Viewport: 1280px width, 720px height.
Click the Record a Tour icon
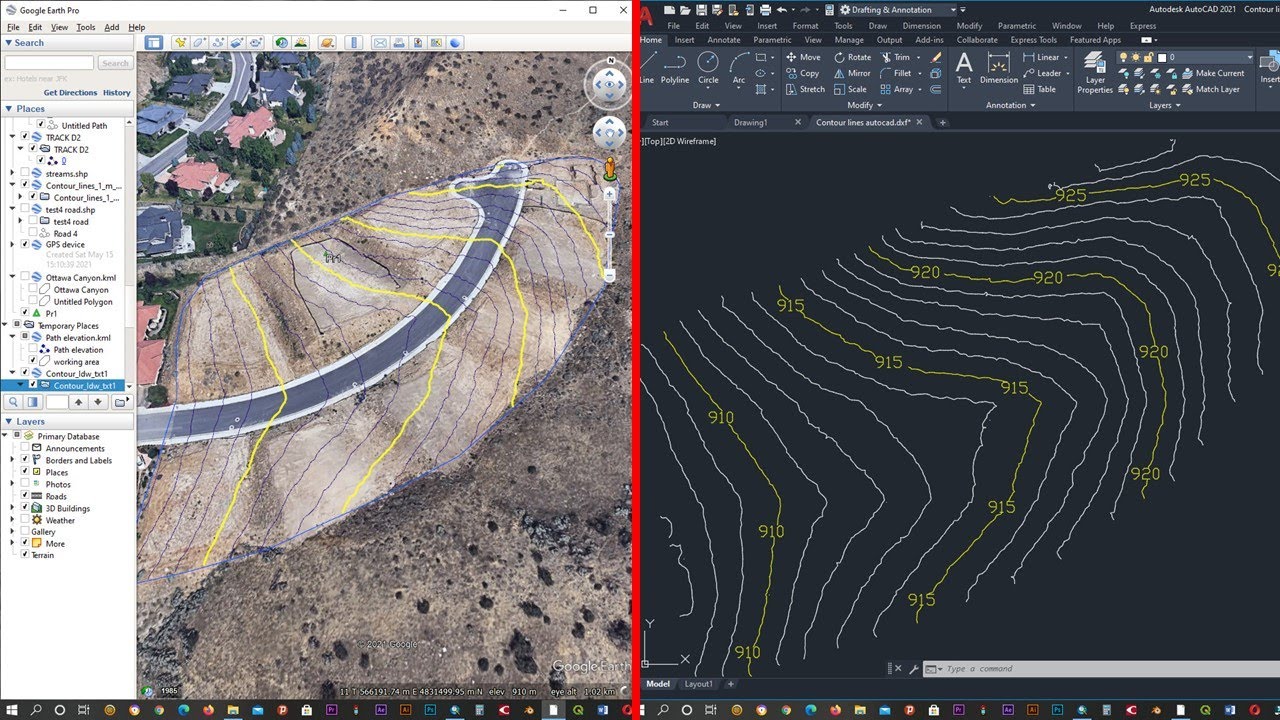coord(256,43)
